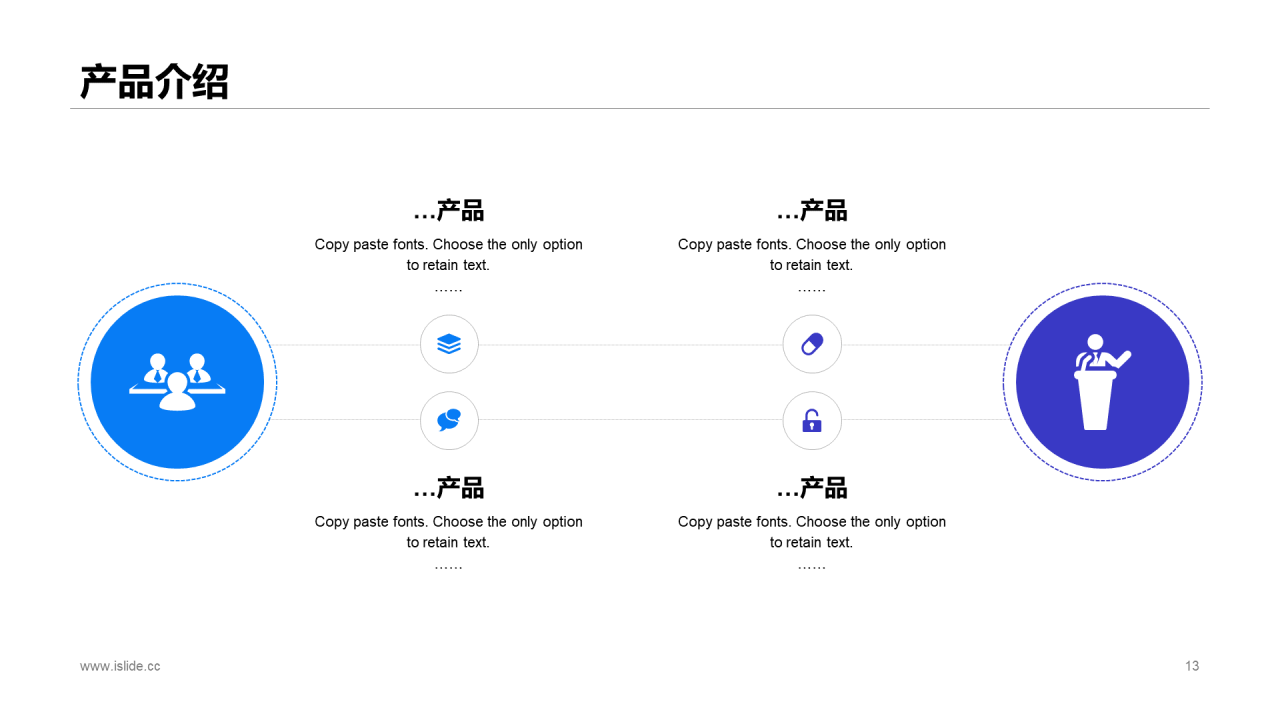Click the top-right …产品 heading
Image resolution: width=1280 pixels, height=720 pixels.
(x=812, y=211)
